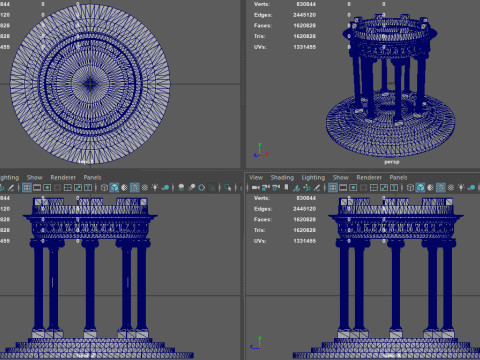Screen dimensions: 480x360
Task: Toggle Grid display in bottom-right panel toolbar
Action: point(333,188)
